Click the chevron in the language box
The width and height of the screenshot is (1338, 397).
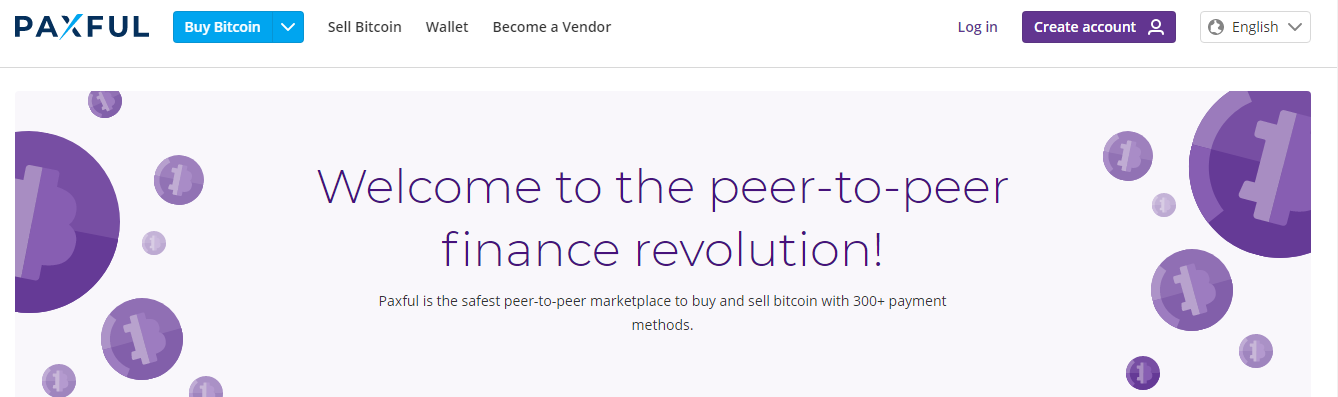pos(1295,27)
